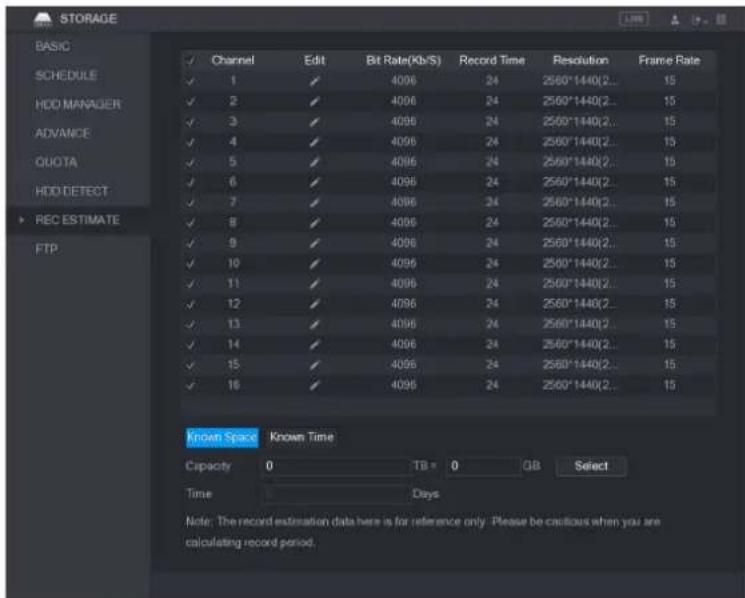Go to SCHEDULE settings

[x=66, y=76]
